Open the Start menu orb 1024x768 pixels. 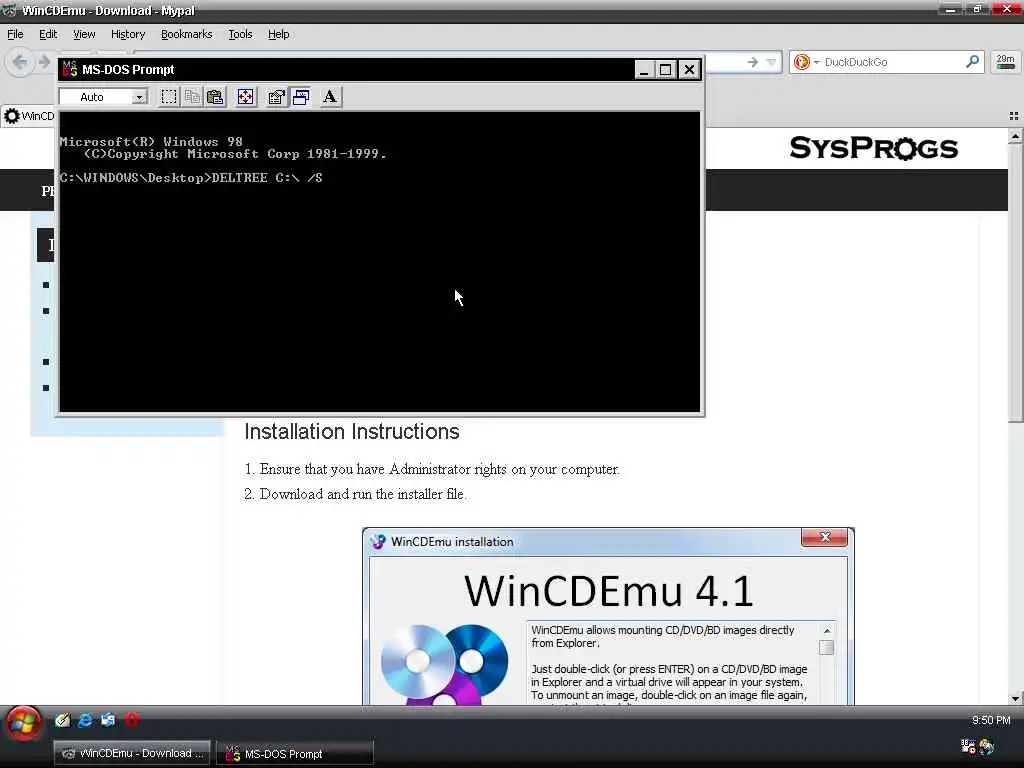click(x=24, y=725)
